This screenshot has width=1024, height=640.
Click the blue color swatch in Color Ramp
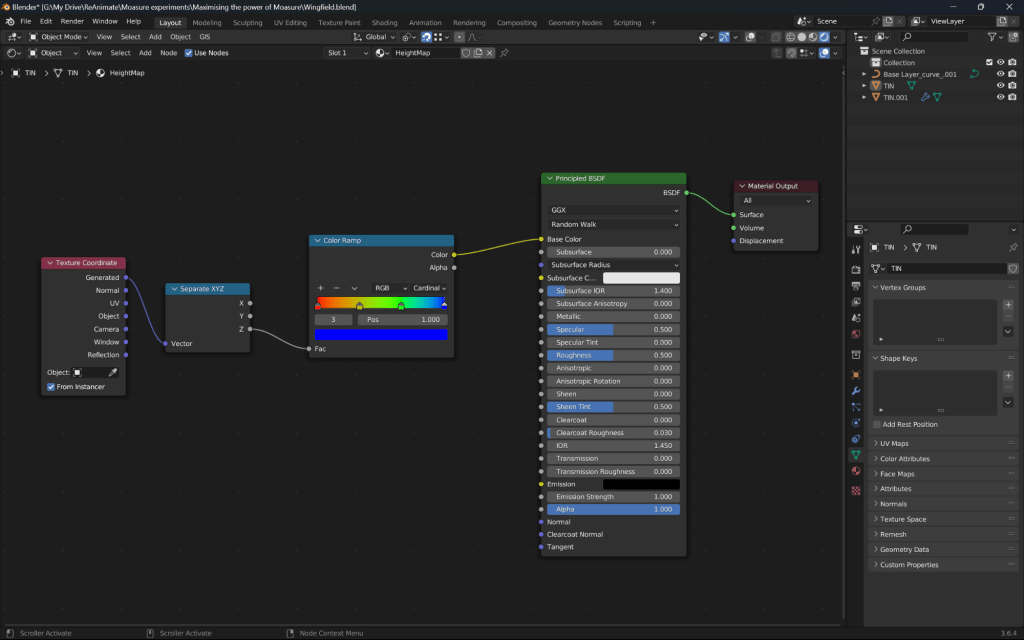tap(381, 334)
